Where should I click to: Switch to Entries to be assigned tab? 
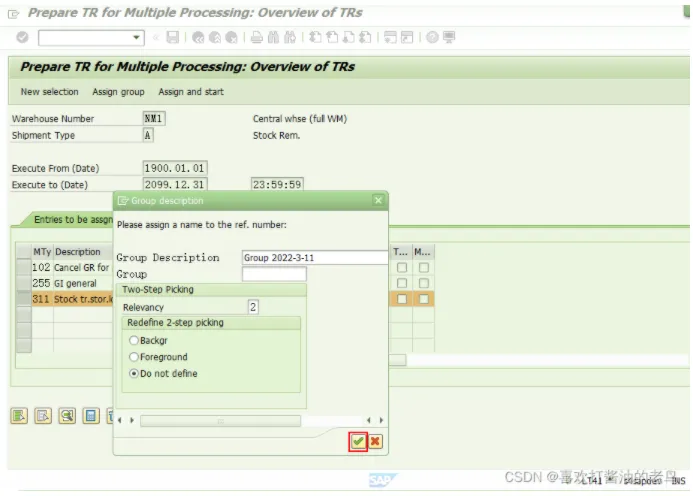(x=71, y=219)
